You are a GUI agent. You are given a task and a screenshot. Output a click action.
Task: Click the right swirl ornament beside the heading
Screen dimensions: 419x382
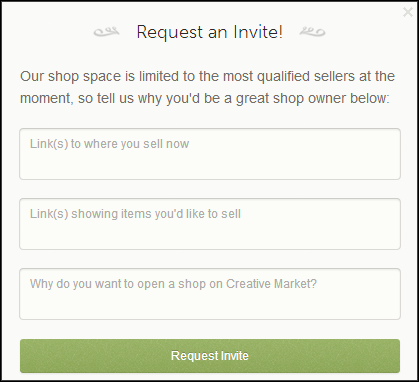(312, 32)
